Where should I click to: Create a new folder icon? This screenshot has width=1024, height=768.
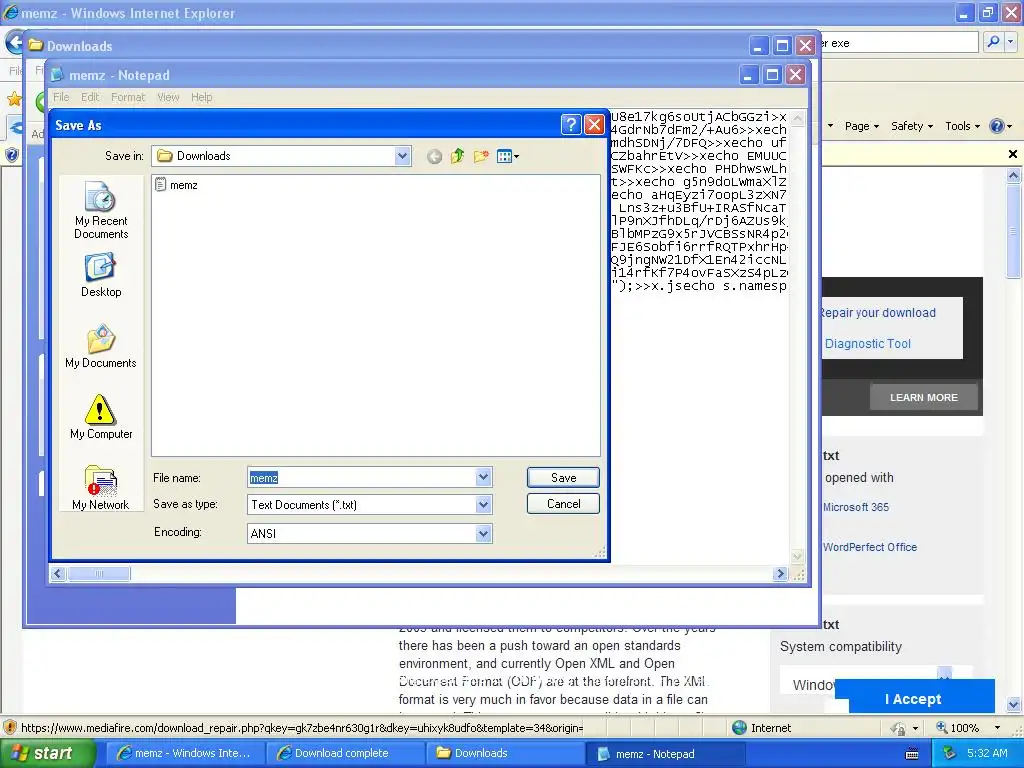pos(481,156)
